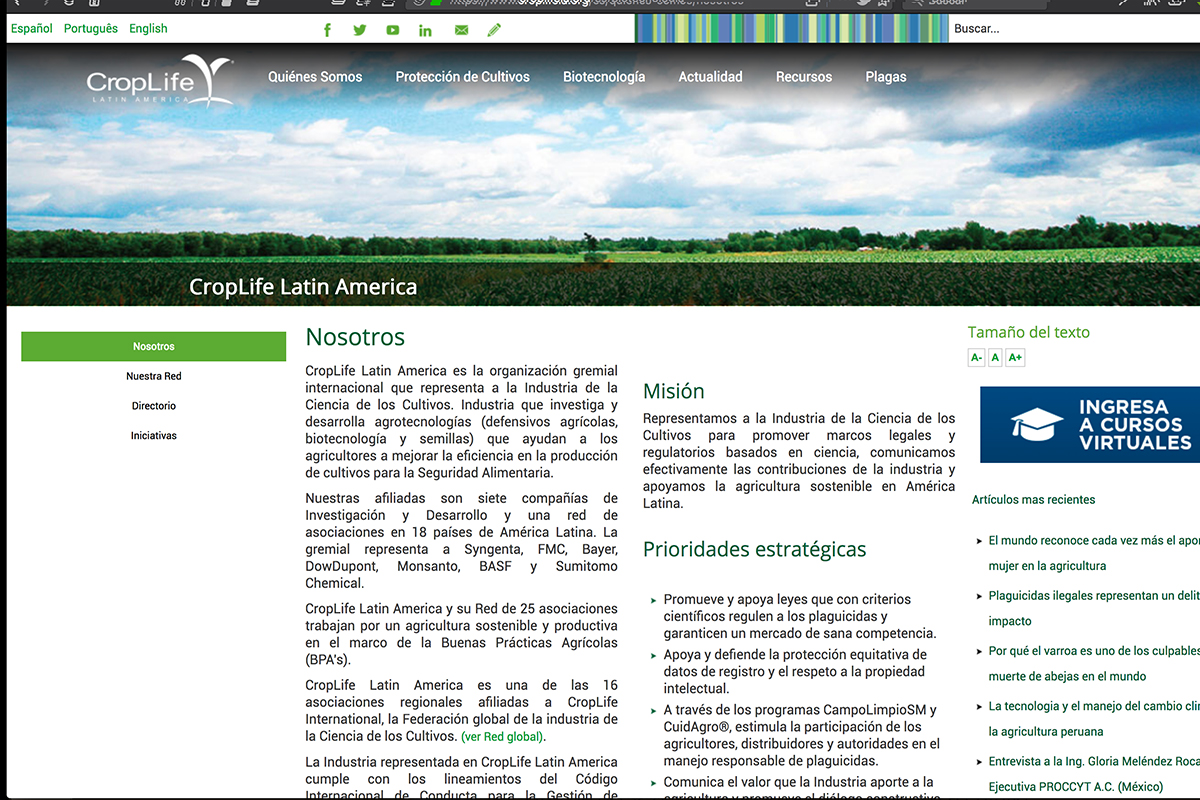Open the Biotecnología menu
The image size is (1200, 800).
coord(604,77)
